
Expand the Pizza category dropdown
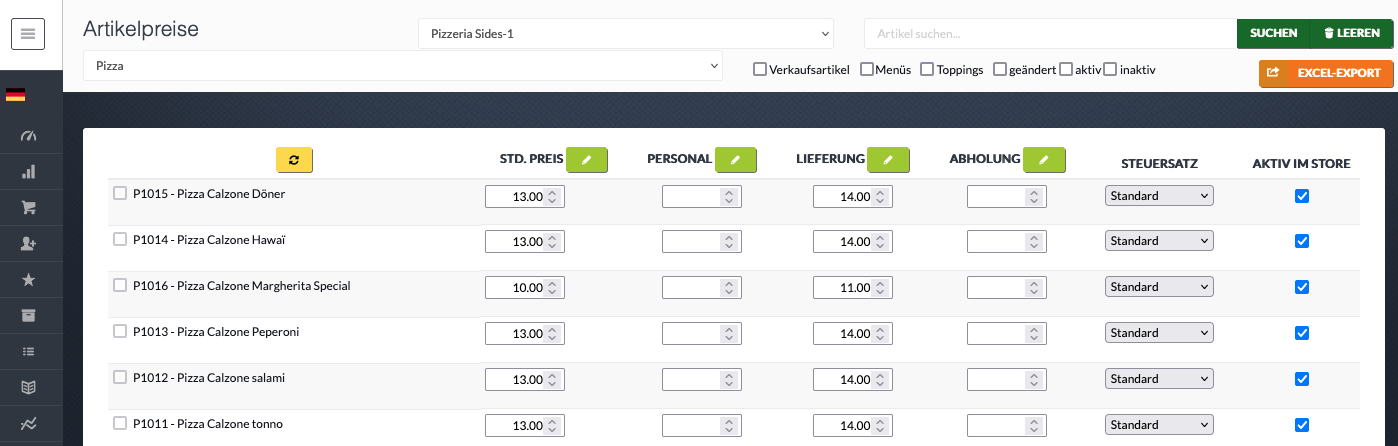point(403,66)
